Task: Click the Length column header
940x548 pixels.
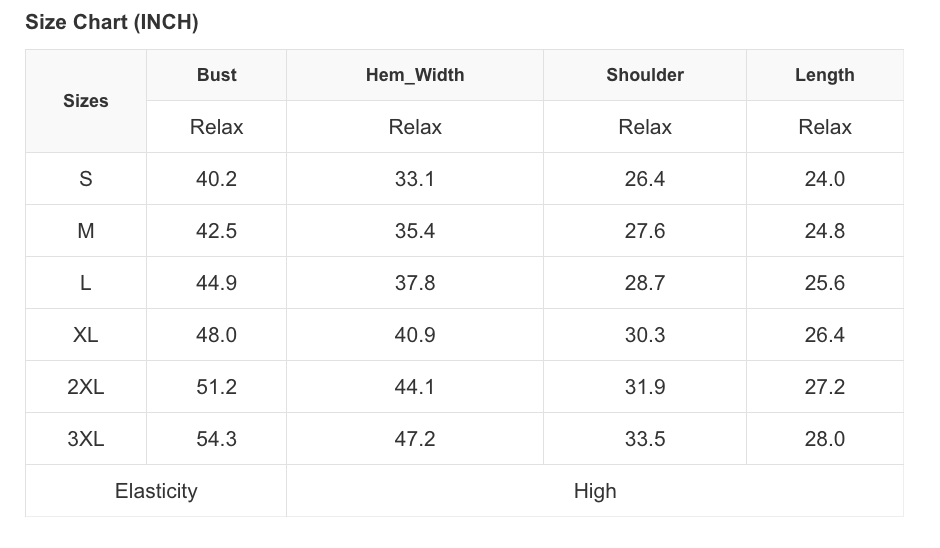Action: (x=825, y=75)
